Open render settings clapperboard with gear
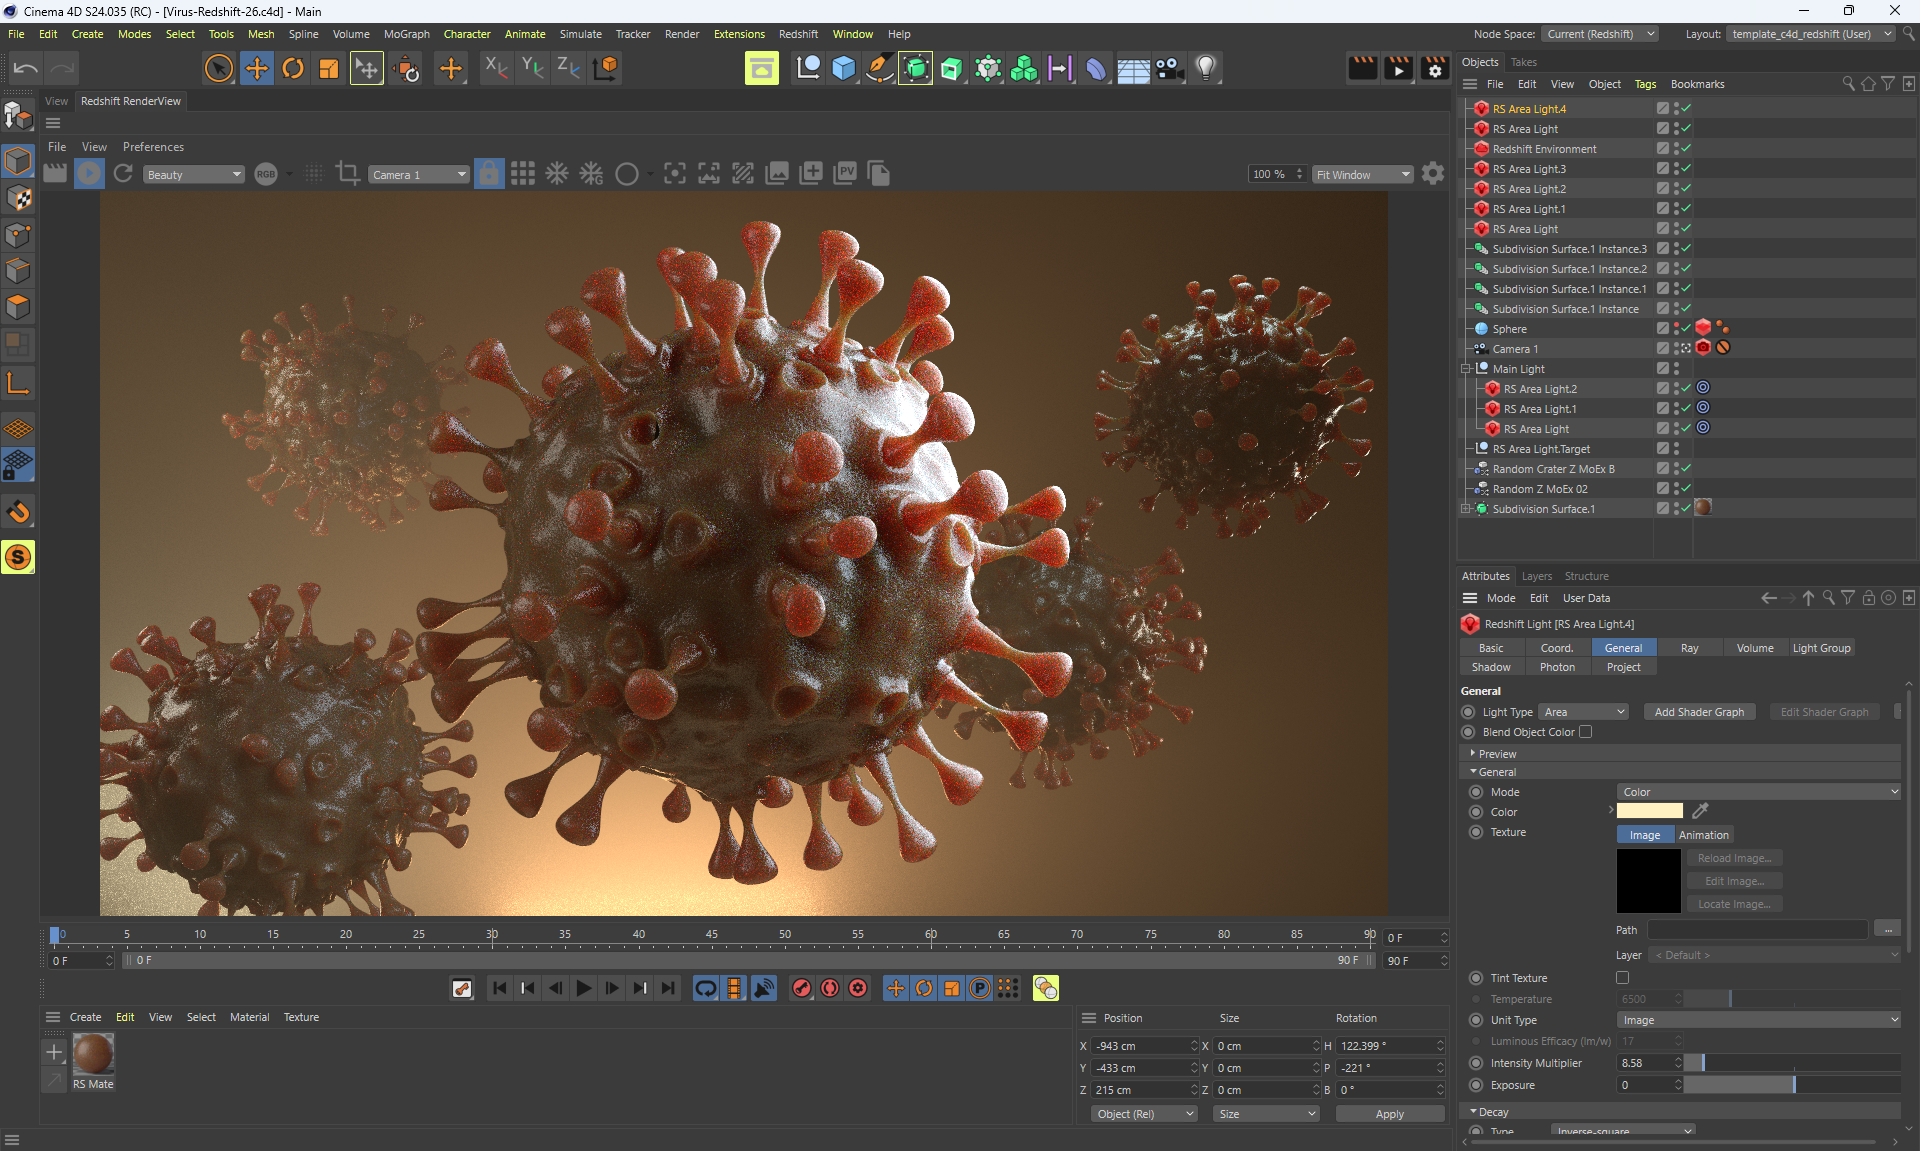The image size is (1920, 1151). coord(1435,68)
